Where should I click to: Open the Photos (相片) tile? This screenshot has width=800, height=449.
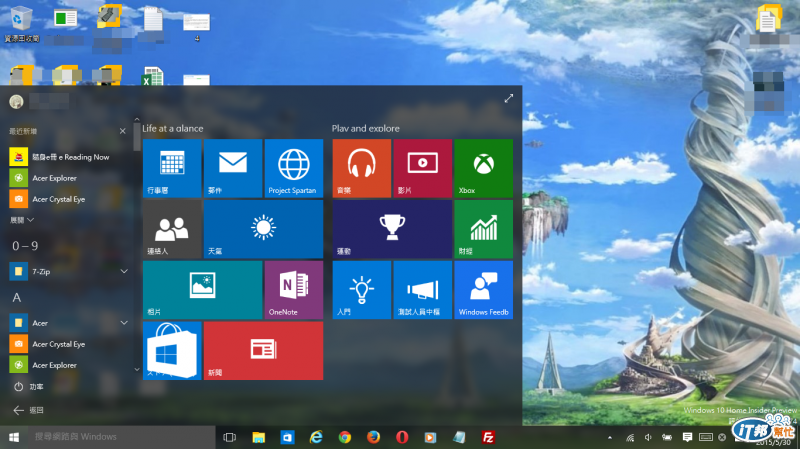pos(203,290)
